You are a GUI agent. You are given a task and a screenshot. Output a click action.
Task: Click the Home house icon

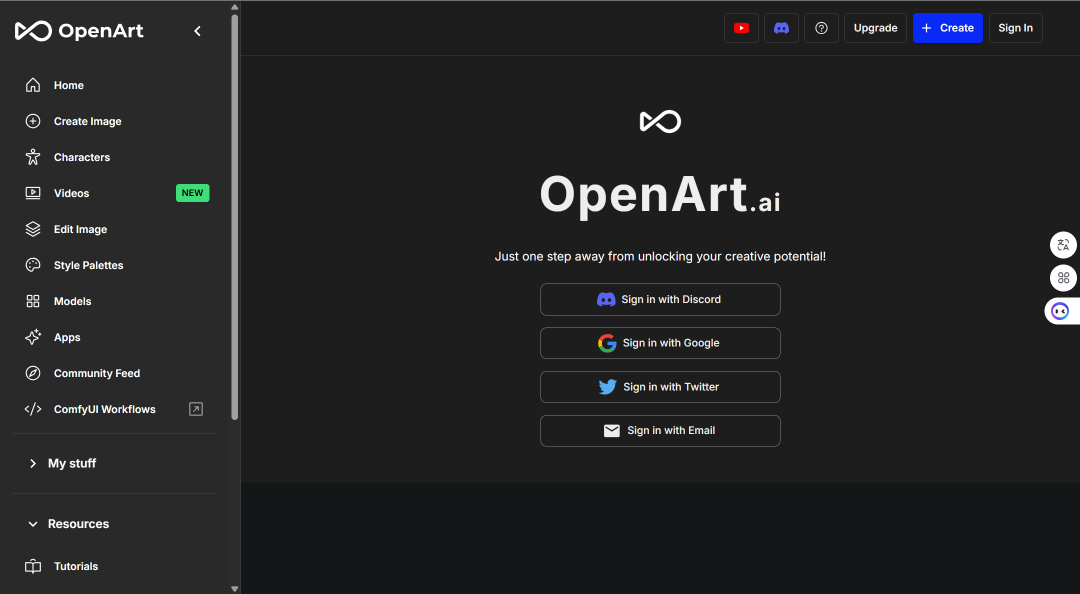point(33,85)
